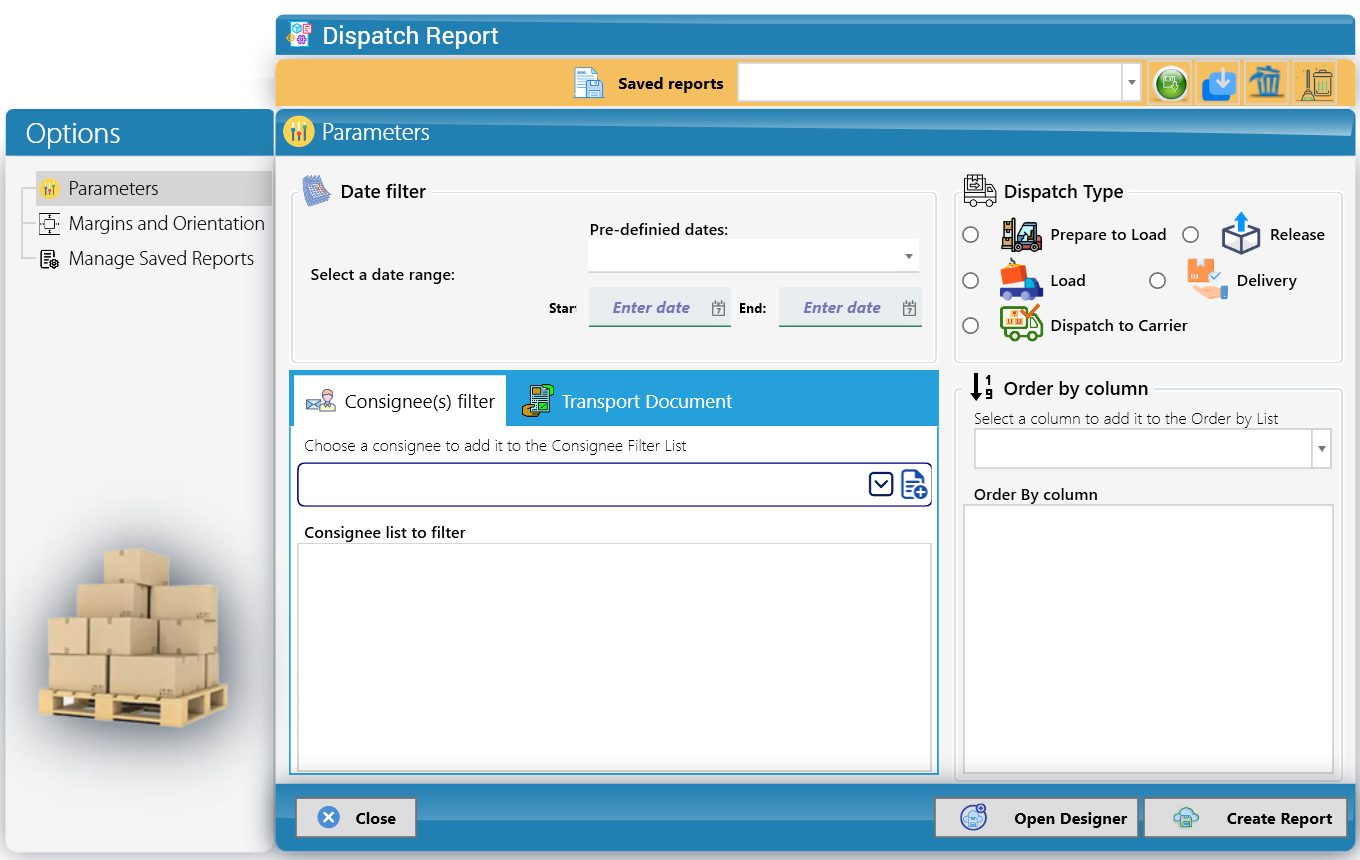Click the blue load saved report icon
Image resolution: width=1360 pixels, height=860 pixels.
(1218, 83)
